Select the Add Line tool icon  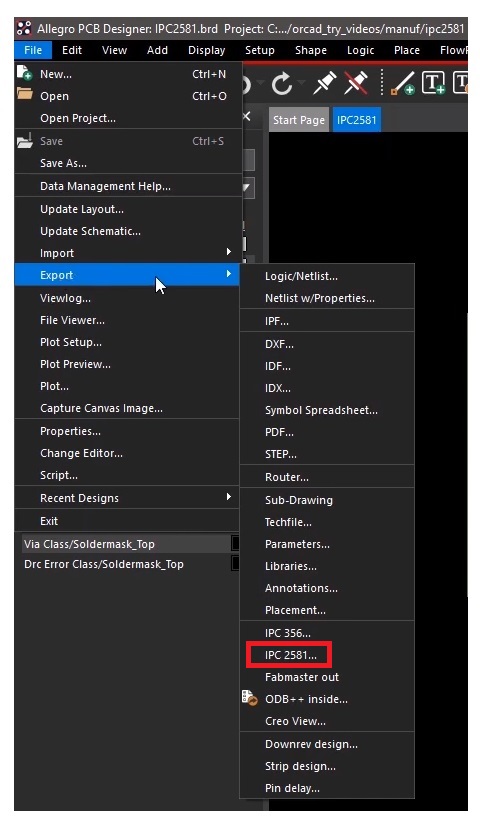pos(402,83)
